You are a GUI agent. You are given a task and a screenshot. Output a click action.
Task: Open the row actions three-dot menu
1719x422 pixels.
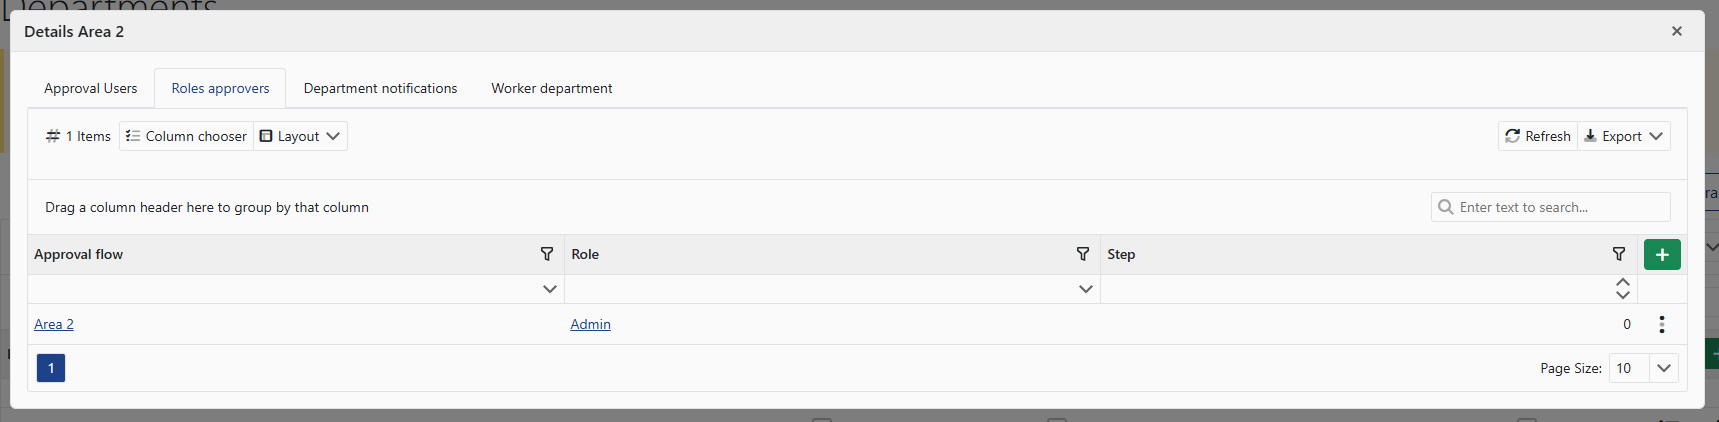click(x=1662, y=324)
